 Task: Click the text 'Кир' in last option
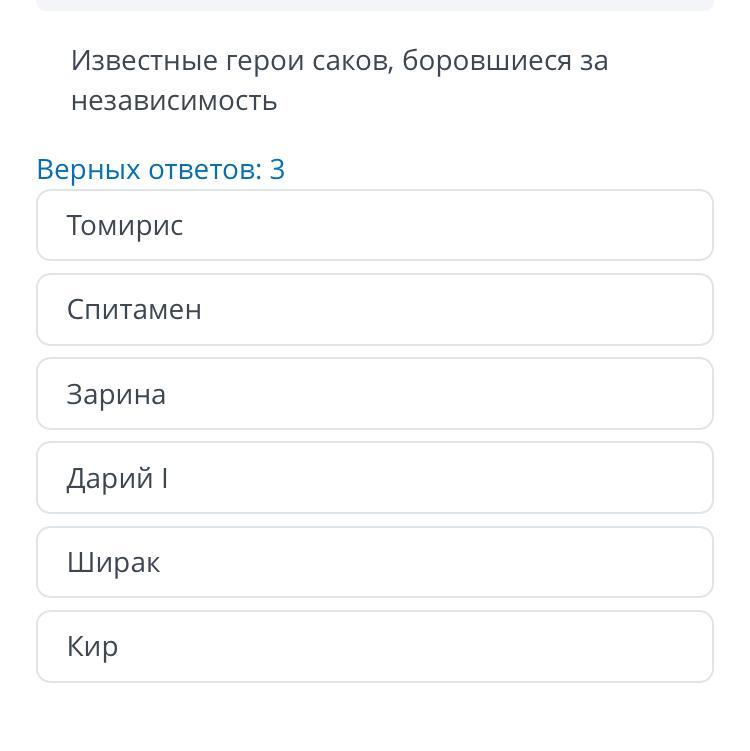tap(92, 647)
